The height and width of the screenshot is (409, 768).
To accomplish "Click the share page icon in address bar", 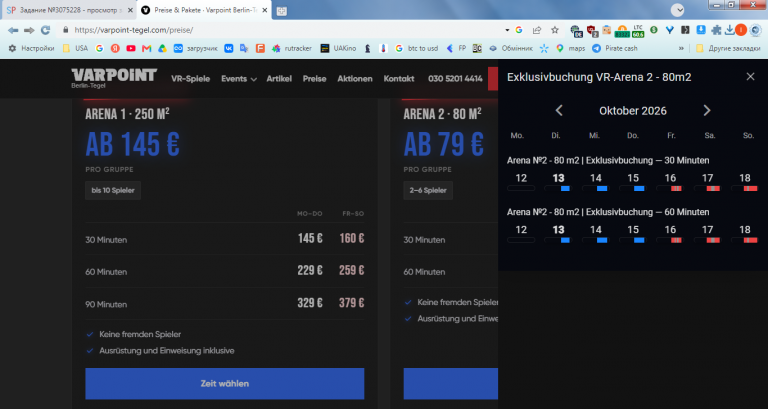I will 537,30.
